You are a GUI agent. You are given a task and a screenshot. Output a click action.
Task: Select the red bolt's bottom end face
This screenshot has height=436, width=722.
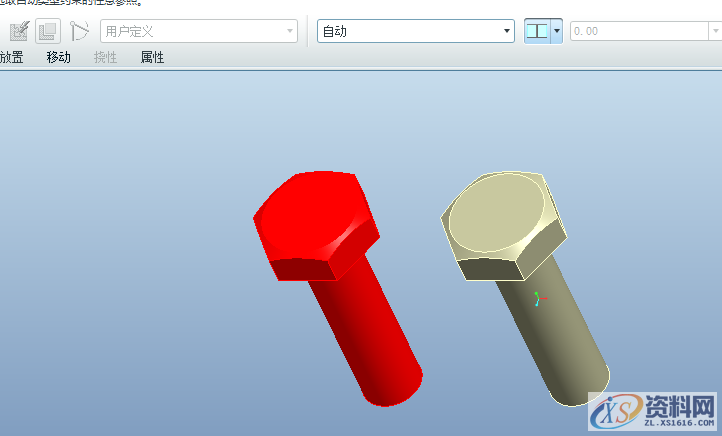click(x=395, y=393)
